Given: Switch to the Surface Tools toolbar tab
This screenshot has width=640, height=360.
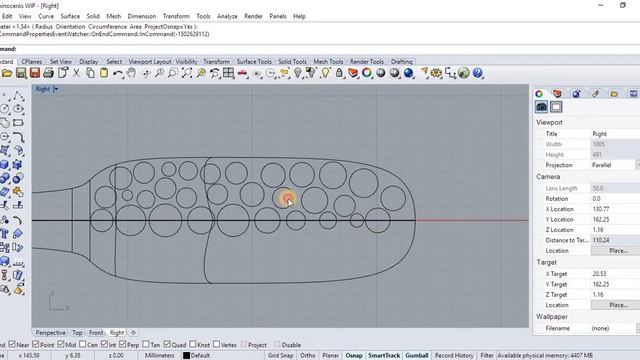Looking at the screenshot, I should pyautogui.click(x=254, y=62).
